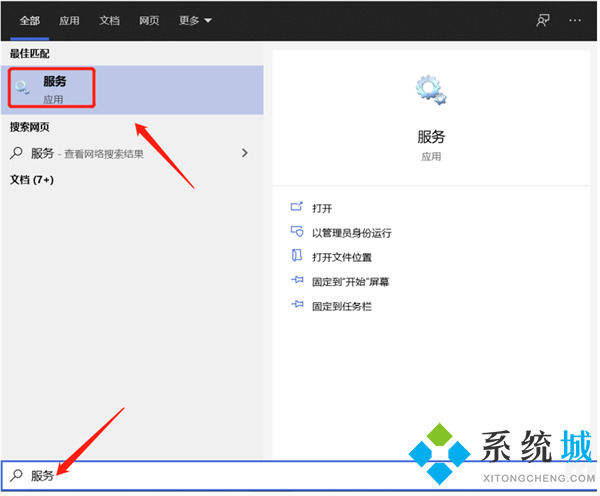Switch to the 全部 tab
The image size is (600, 496).
click(29, 21)
